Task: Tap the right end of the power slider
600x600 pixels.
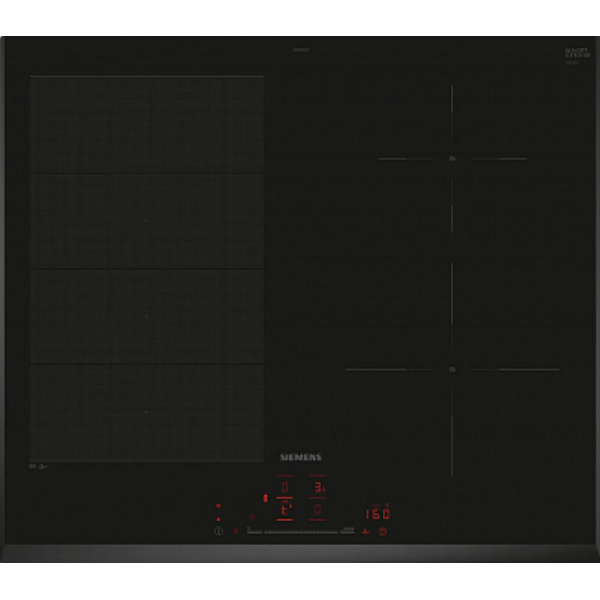Action: (350, 532)
